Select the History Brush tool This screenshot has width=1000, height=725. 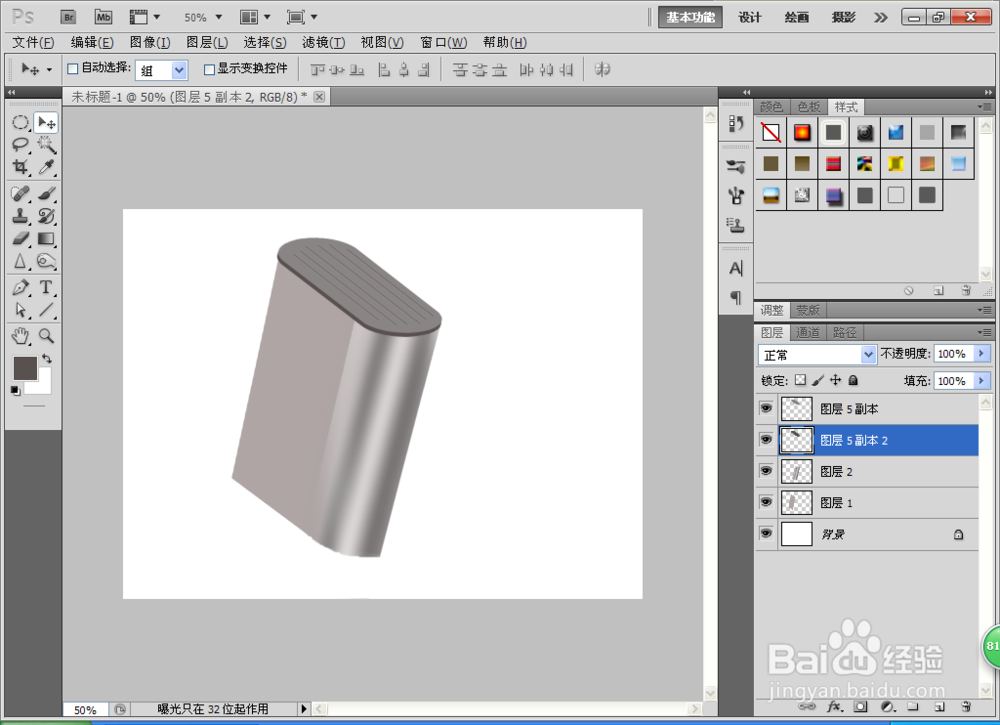(x=46, y=216)
